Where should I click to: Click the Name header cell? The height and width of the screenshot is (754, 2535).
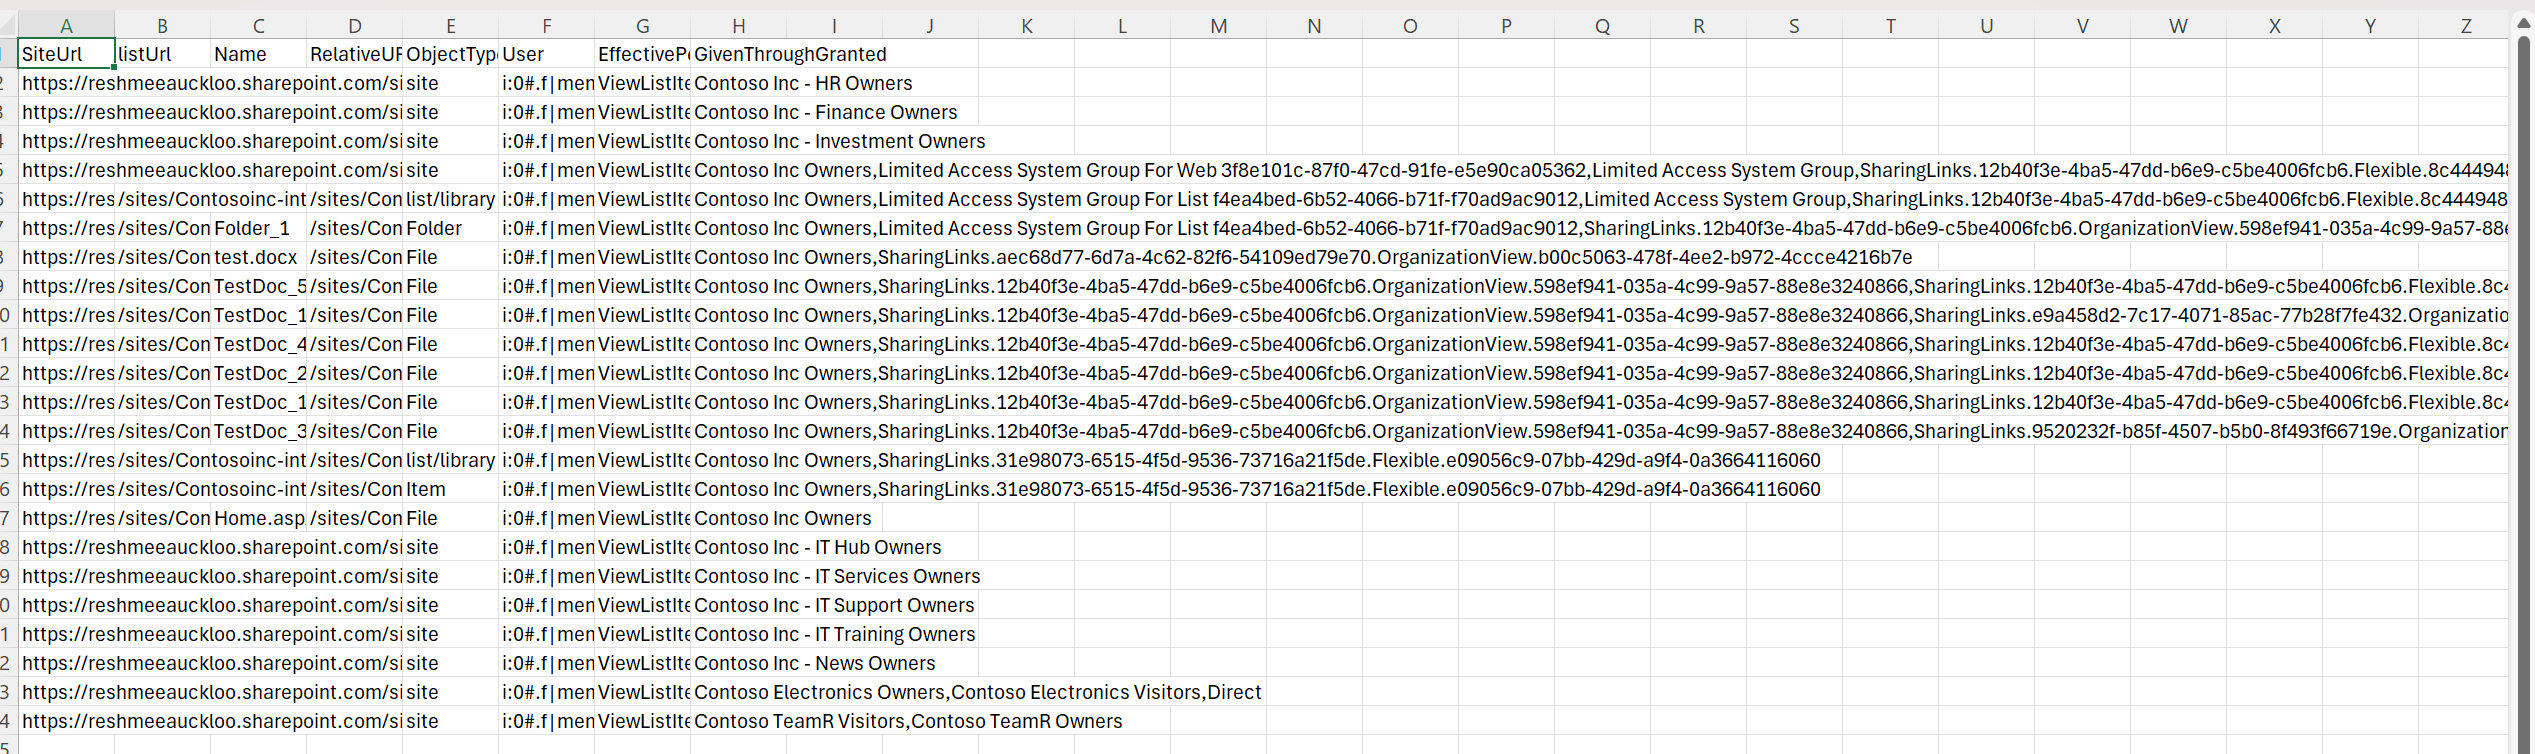(x=258, y=54)
